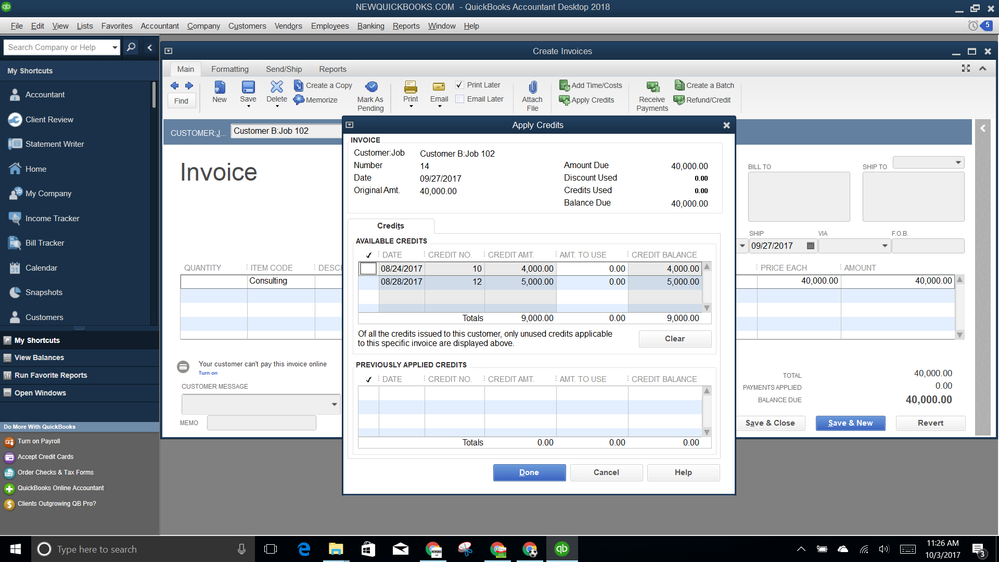Click Apply Credits toolbar item
Viewport: 999px width, 562px height.
click(587, 100)
